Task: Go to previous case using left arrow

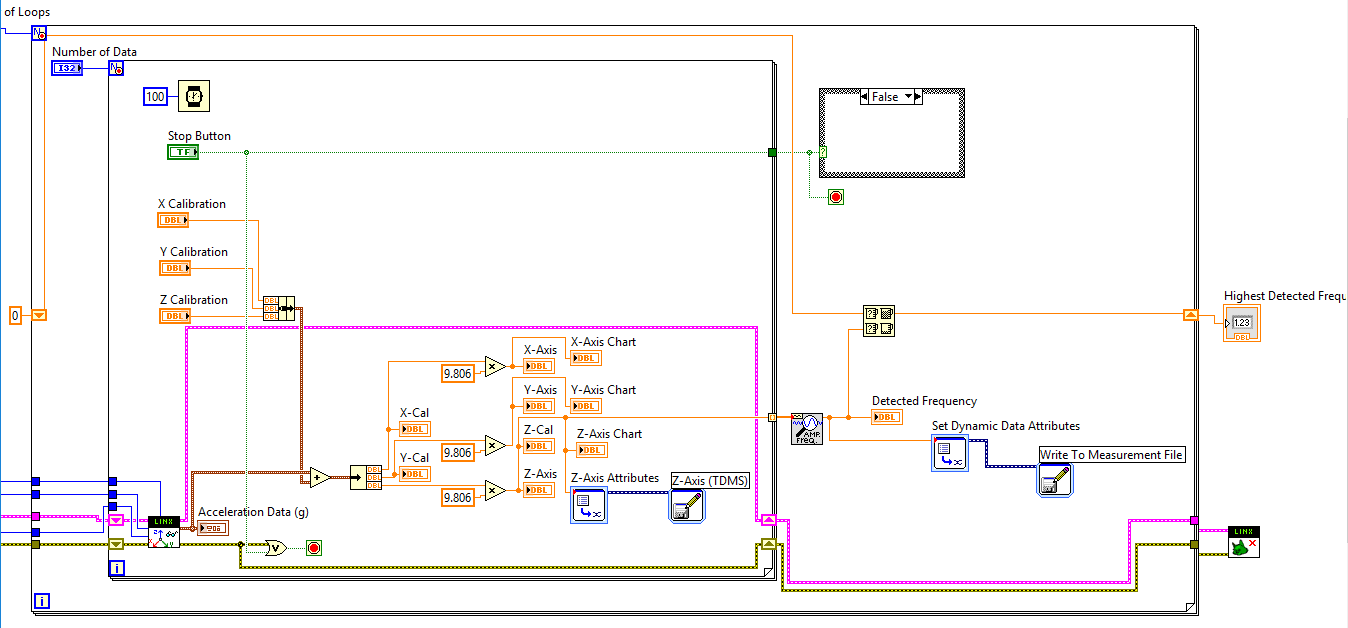Action: tap(865, 97)
